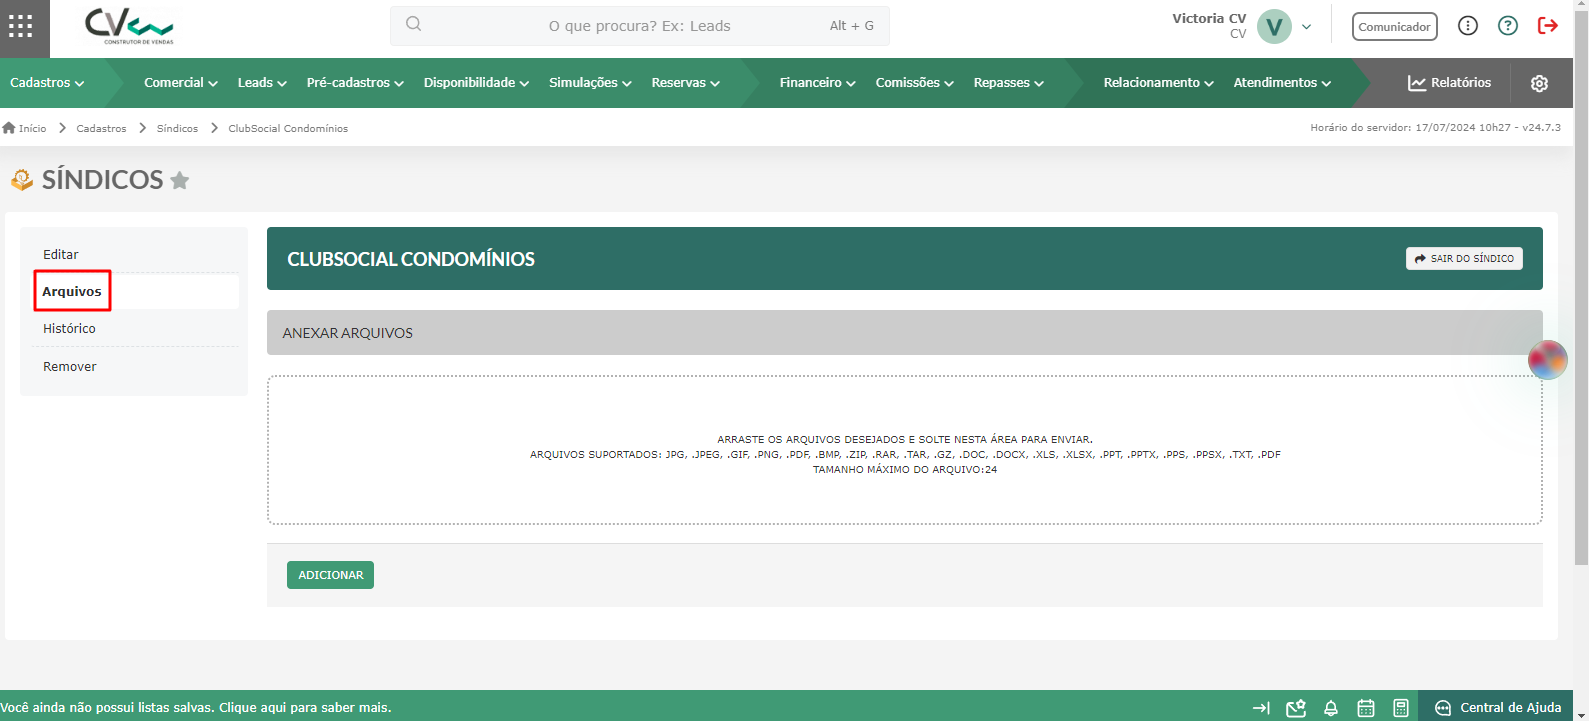Open the notifications bell icon
This screenshot has width=1589, height=721.
pos(1331,708)
